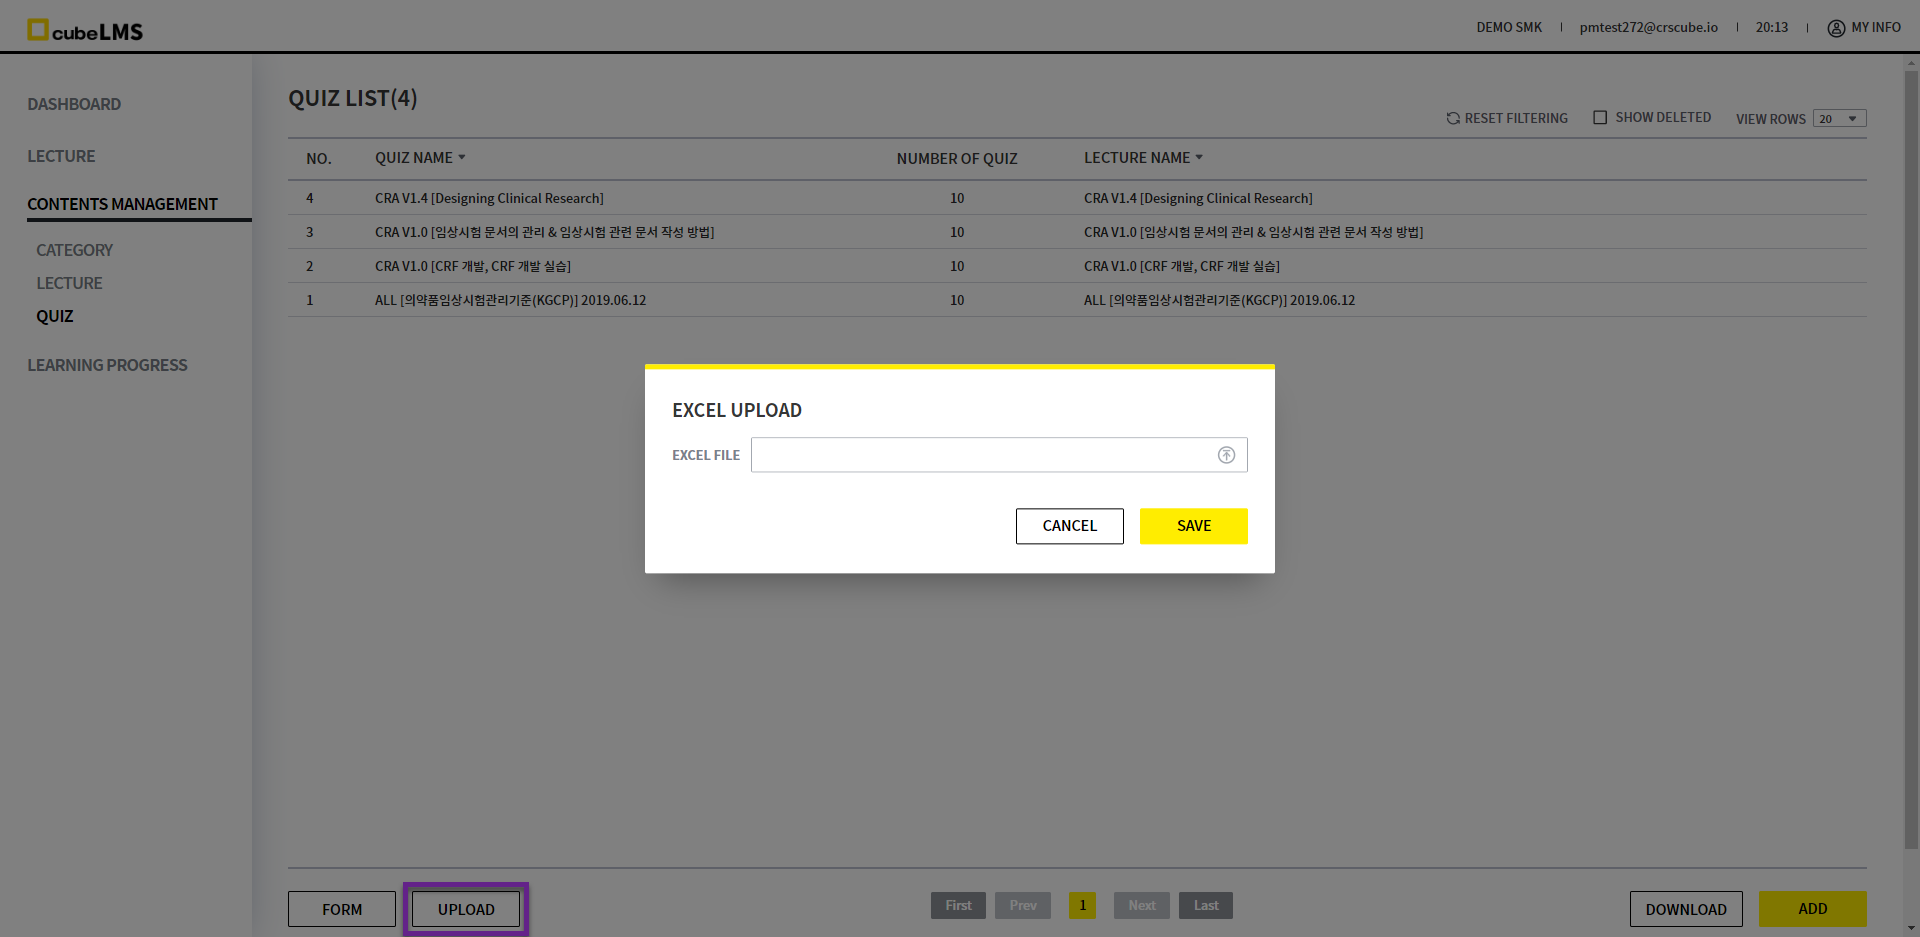This screenshot has height=937, width=1920.
Task: Open the Dashboard menu item
Action: click(x=74, y=104)
